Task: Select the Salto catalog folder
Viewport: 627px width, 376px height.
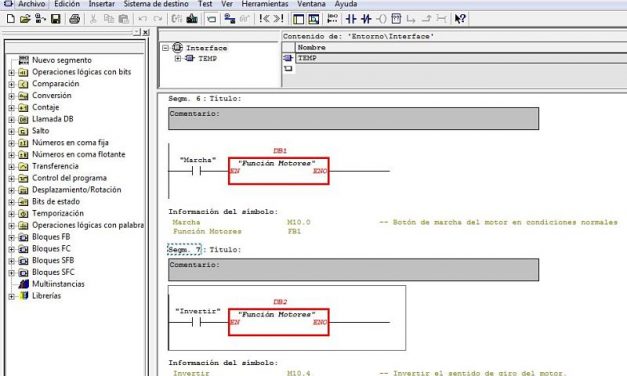Action: point(40,131)
